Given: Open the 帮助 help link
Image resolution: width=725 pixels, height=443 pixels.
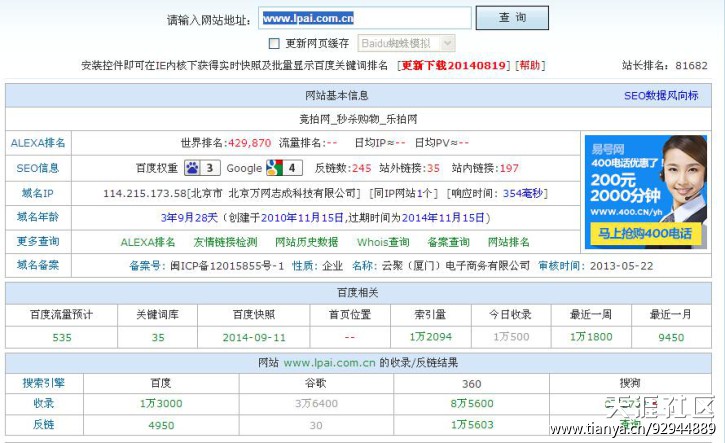Looking at the screenshot, I should point(530,66).
